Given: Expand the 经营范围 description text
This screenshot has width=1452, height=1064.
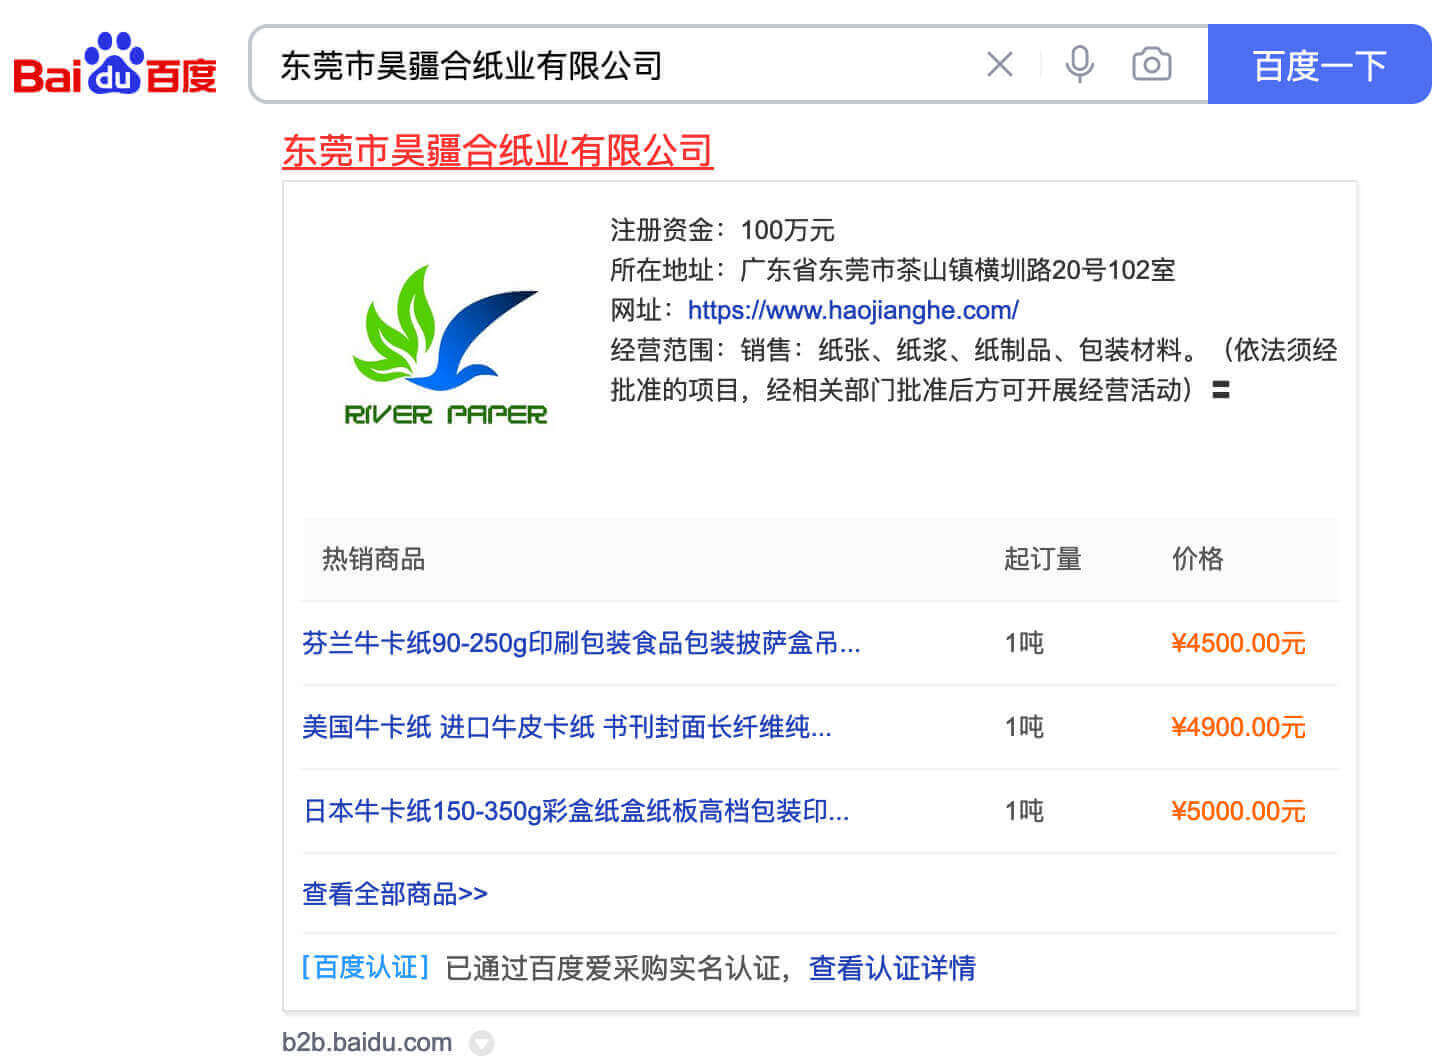Looking at the screenshot, I should [x=1220, y=390].
